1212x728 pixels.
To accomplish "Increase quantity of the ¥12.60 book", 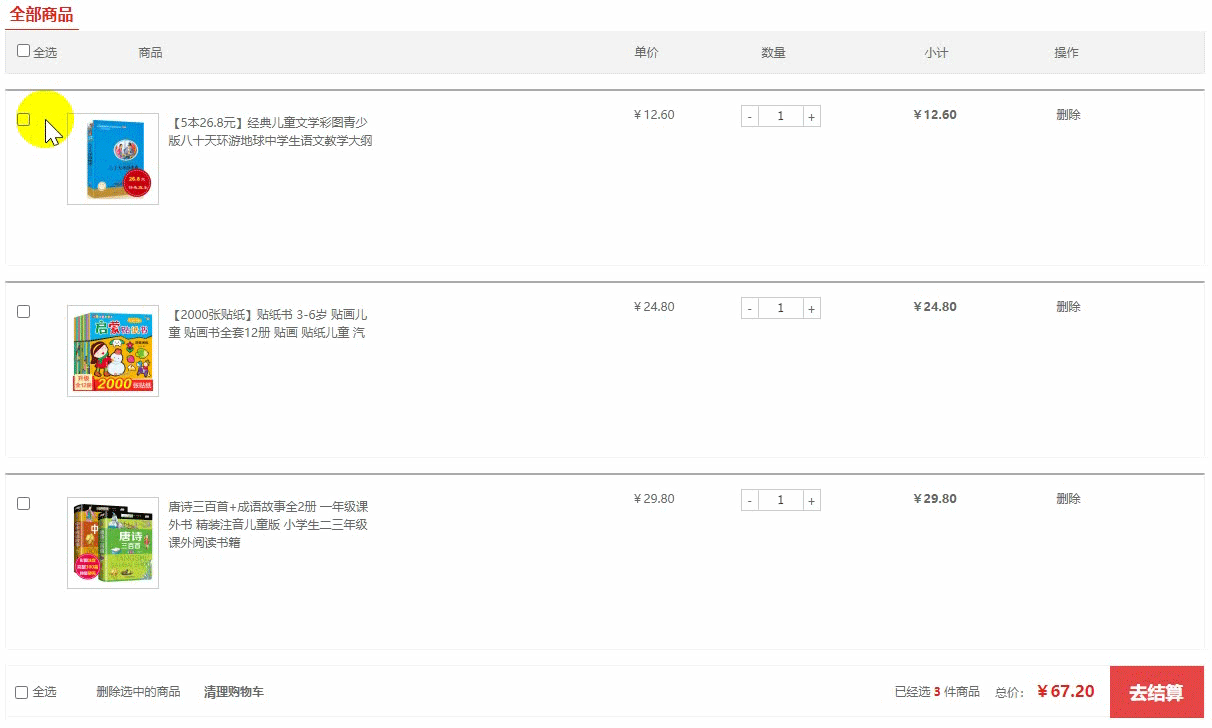I will pos(811,117).
